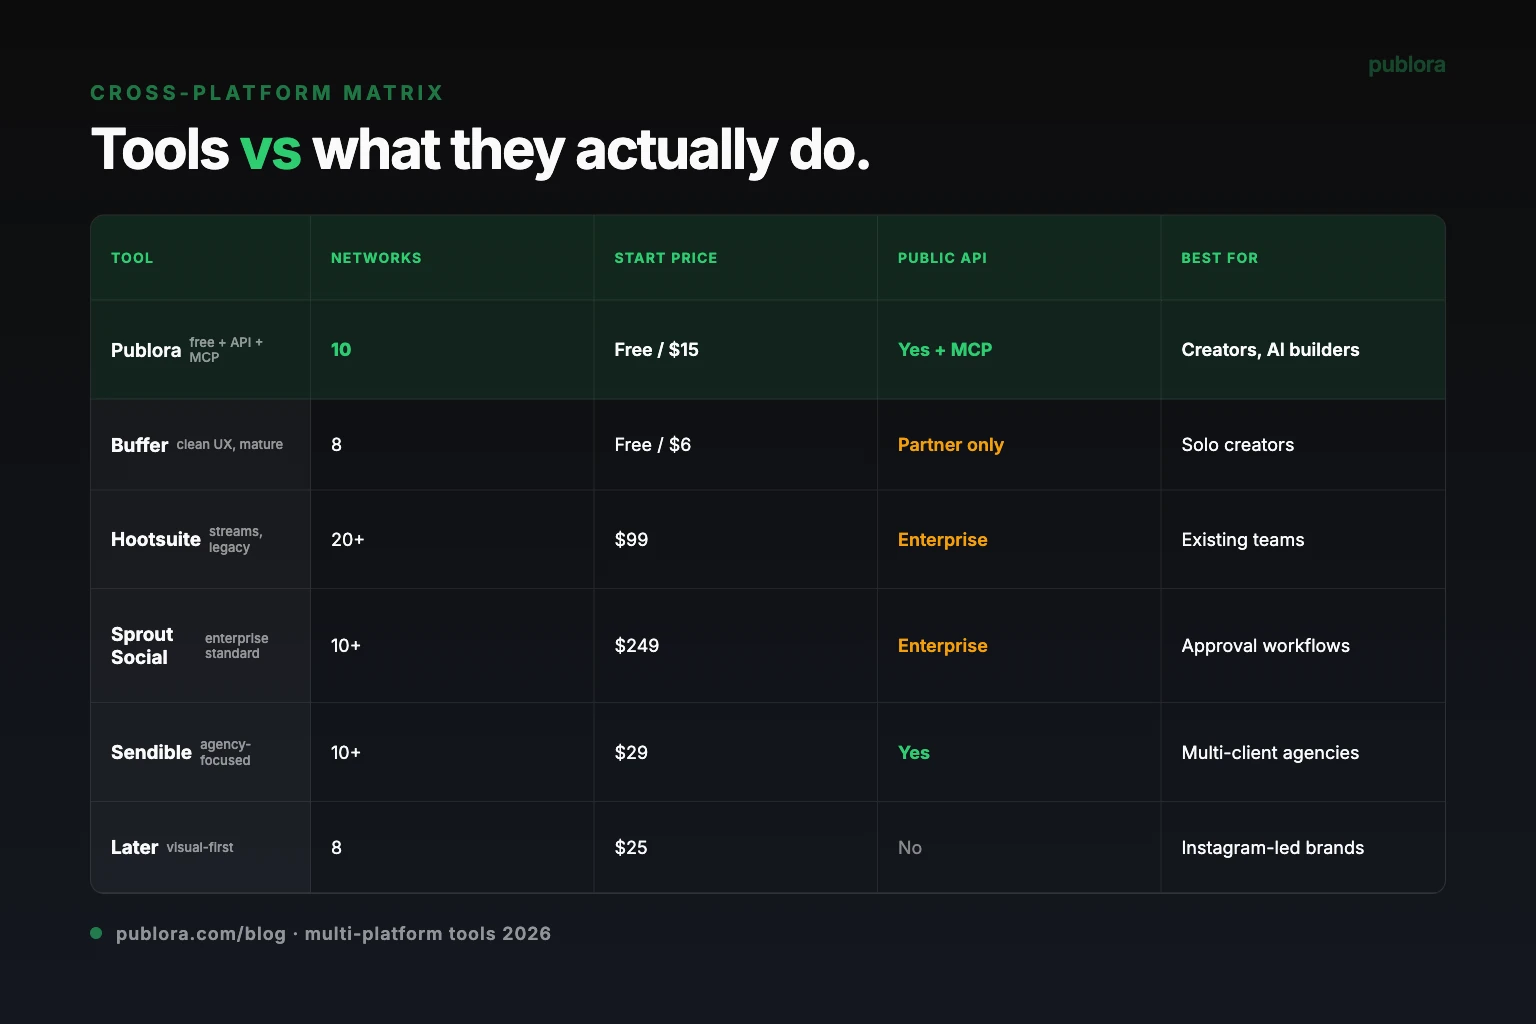
Task: Click the Buffer tool name
Action: click(139, 445)
